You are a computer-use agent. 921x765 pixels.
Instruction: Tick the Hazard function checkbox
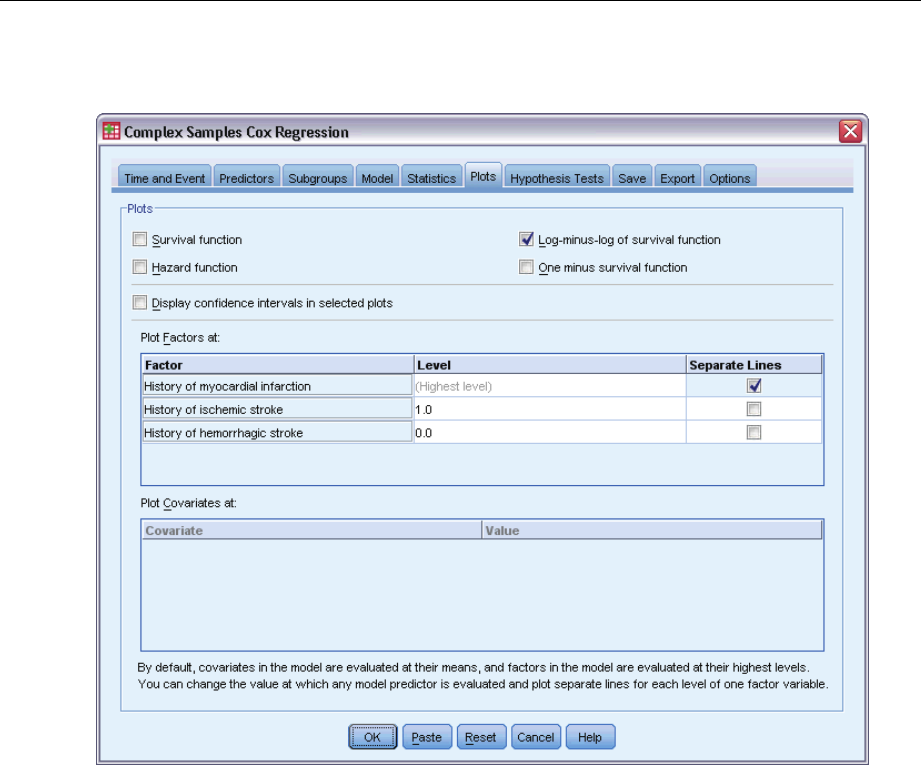pos(140,267)
